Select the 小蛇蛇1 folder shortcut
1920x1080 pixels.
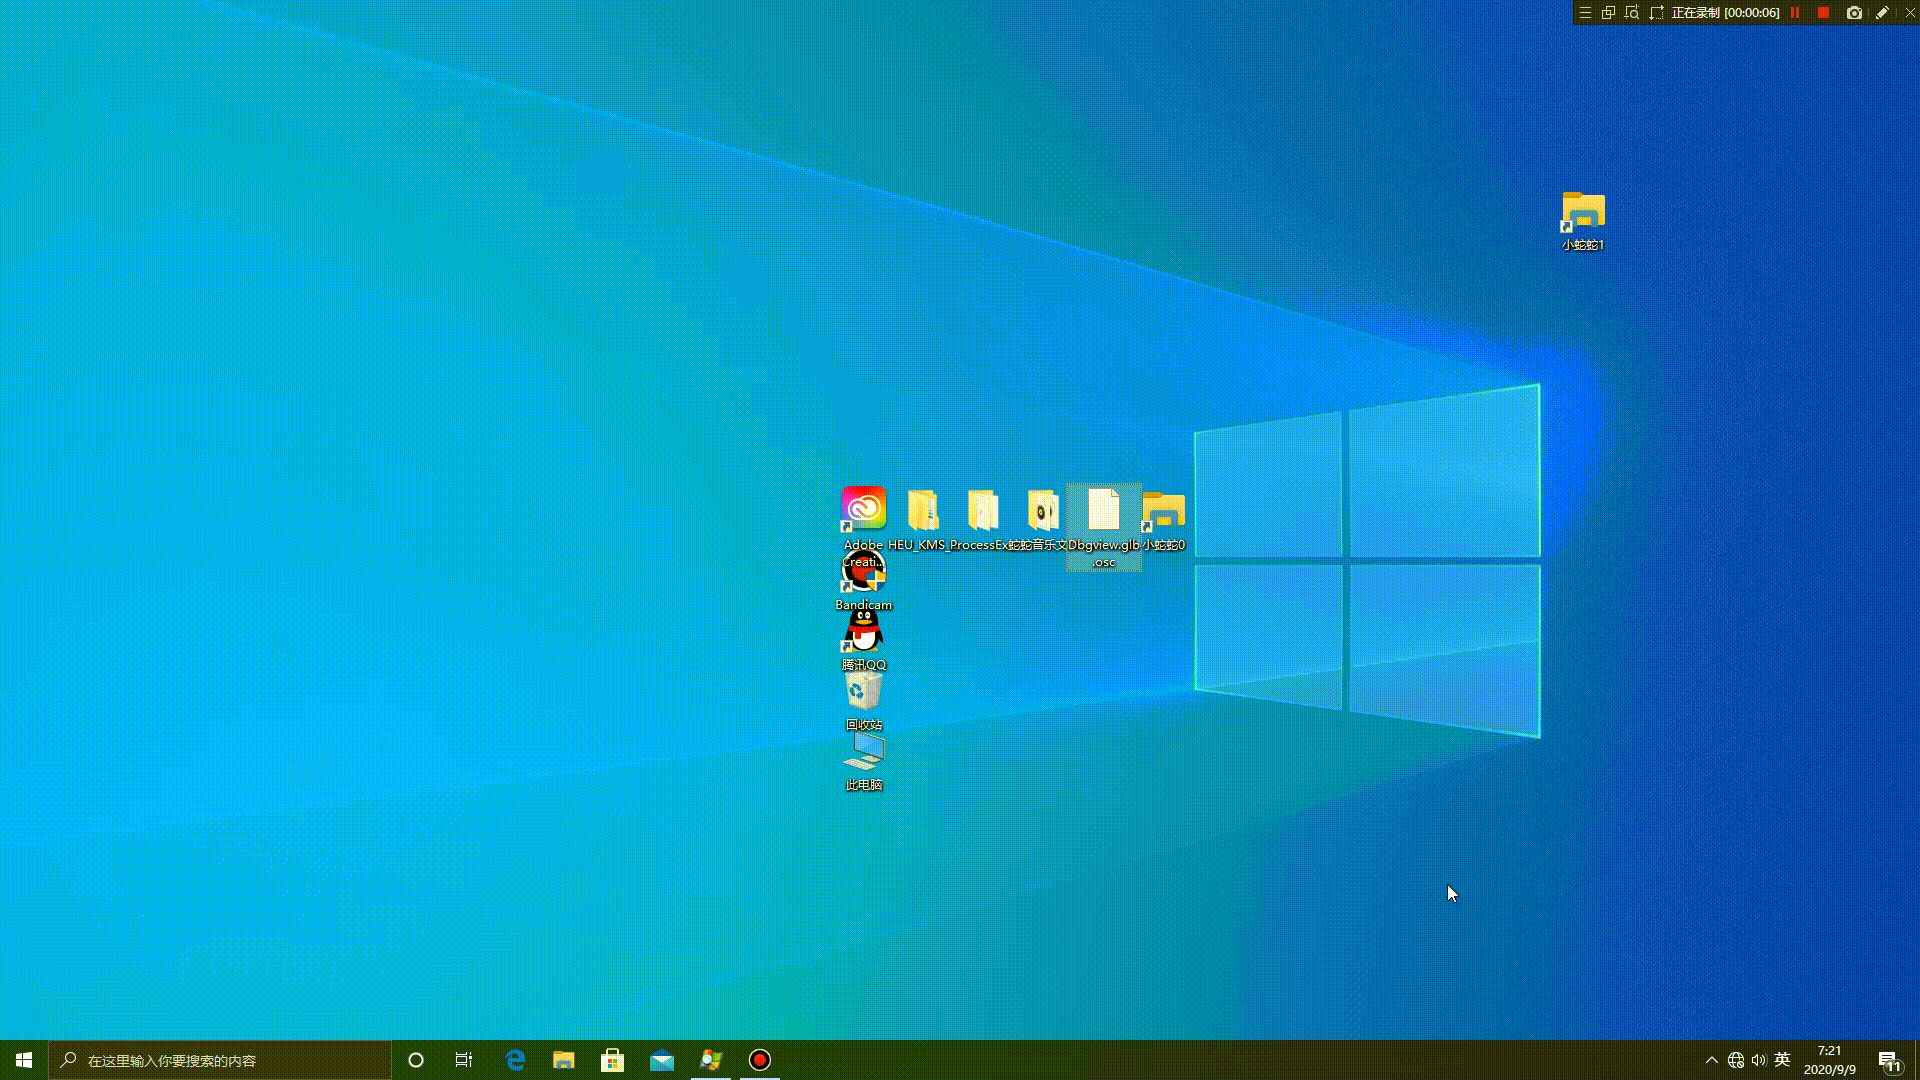click(x=1583, y=212)
